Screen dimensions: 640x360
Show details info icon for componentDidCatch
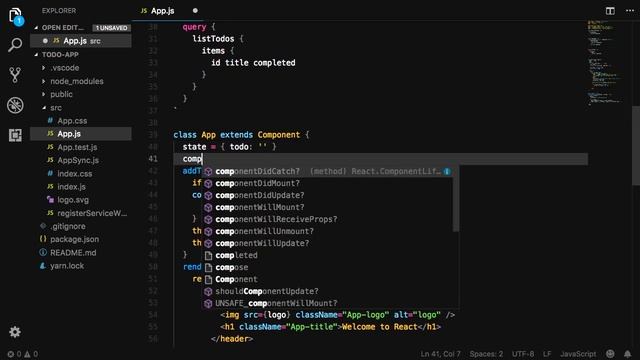click(447, 171)
